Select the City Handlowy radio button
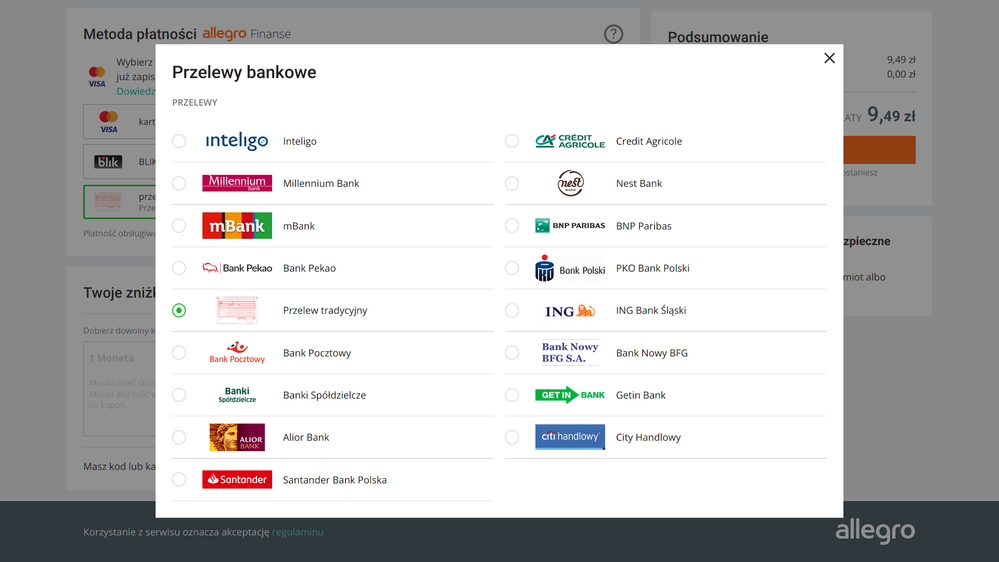Image resolution: width=999 pixels, height=562 pixels. [512, 437]
